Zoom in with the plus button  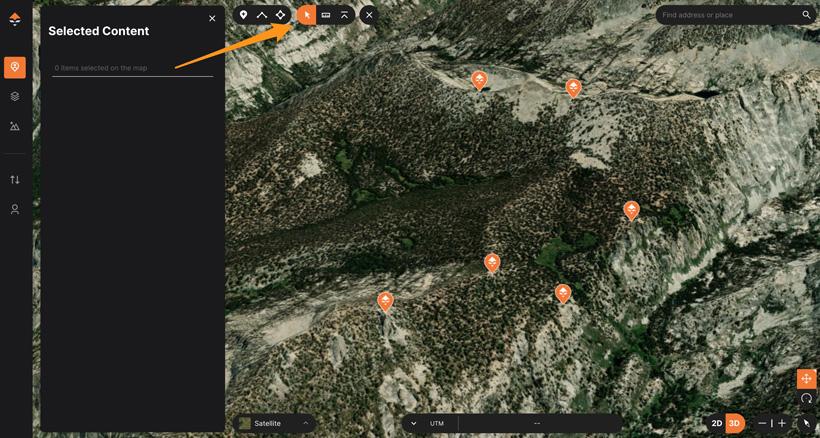[x=782, y=424]
